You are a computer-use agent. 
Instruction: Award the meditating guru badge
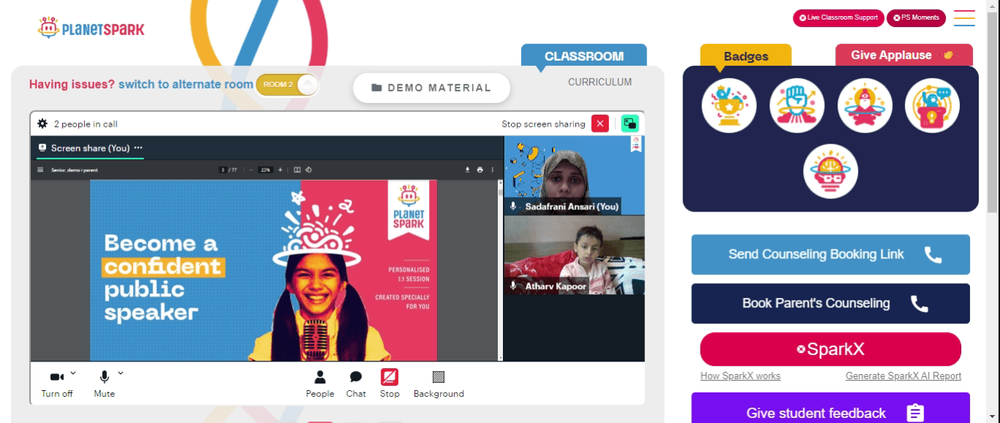864,105
